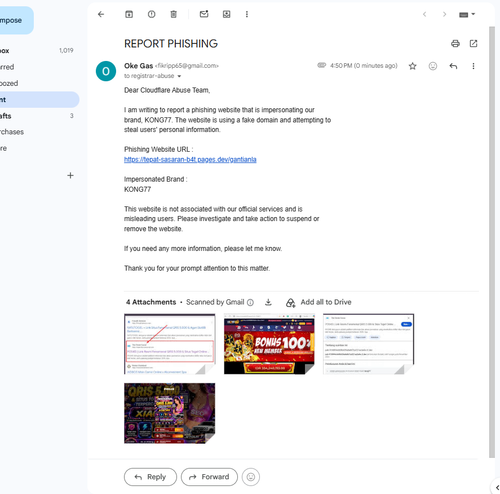Reply using the arrow icon near timestamp
Viewport: 500px width, 494px height.
click(453, 66)
